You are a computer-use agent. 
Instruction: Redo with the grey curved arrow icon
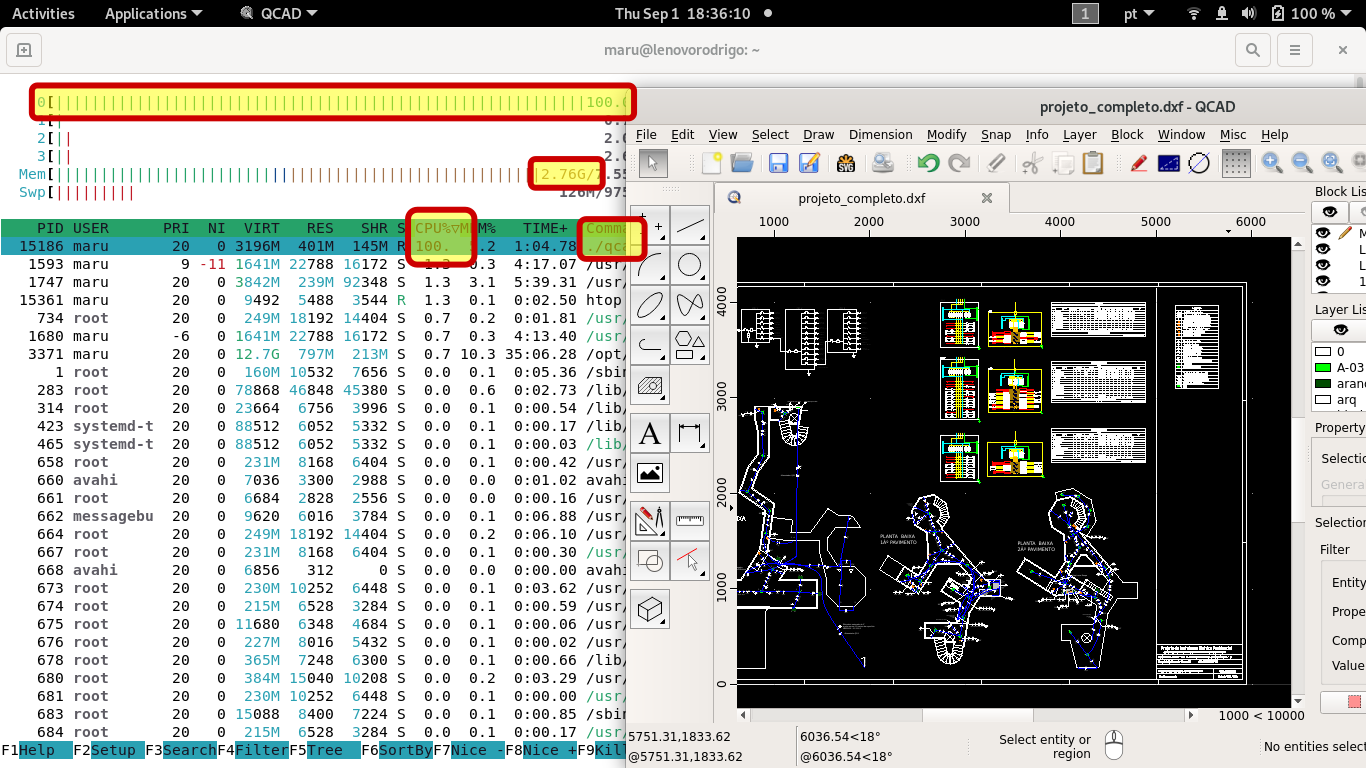click(959, 162)
